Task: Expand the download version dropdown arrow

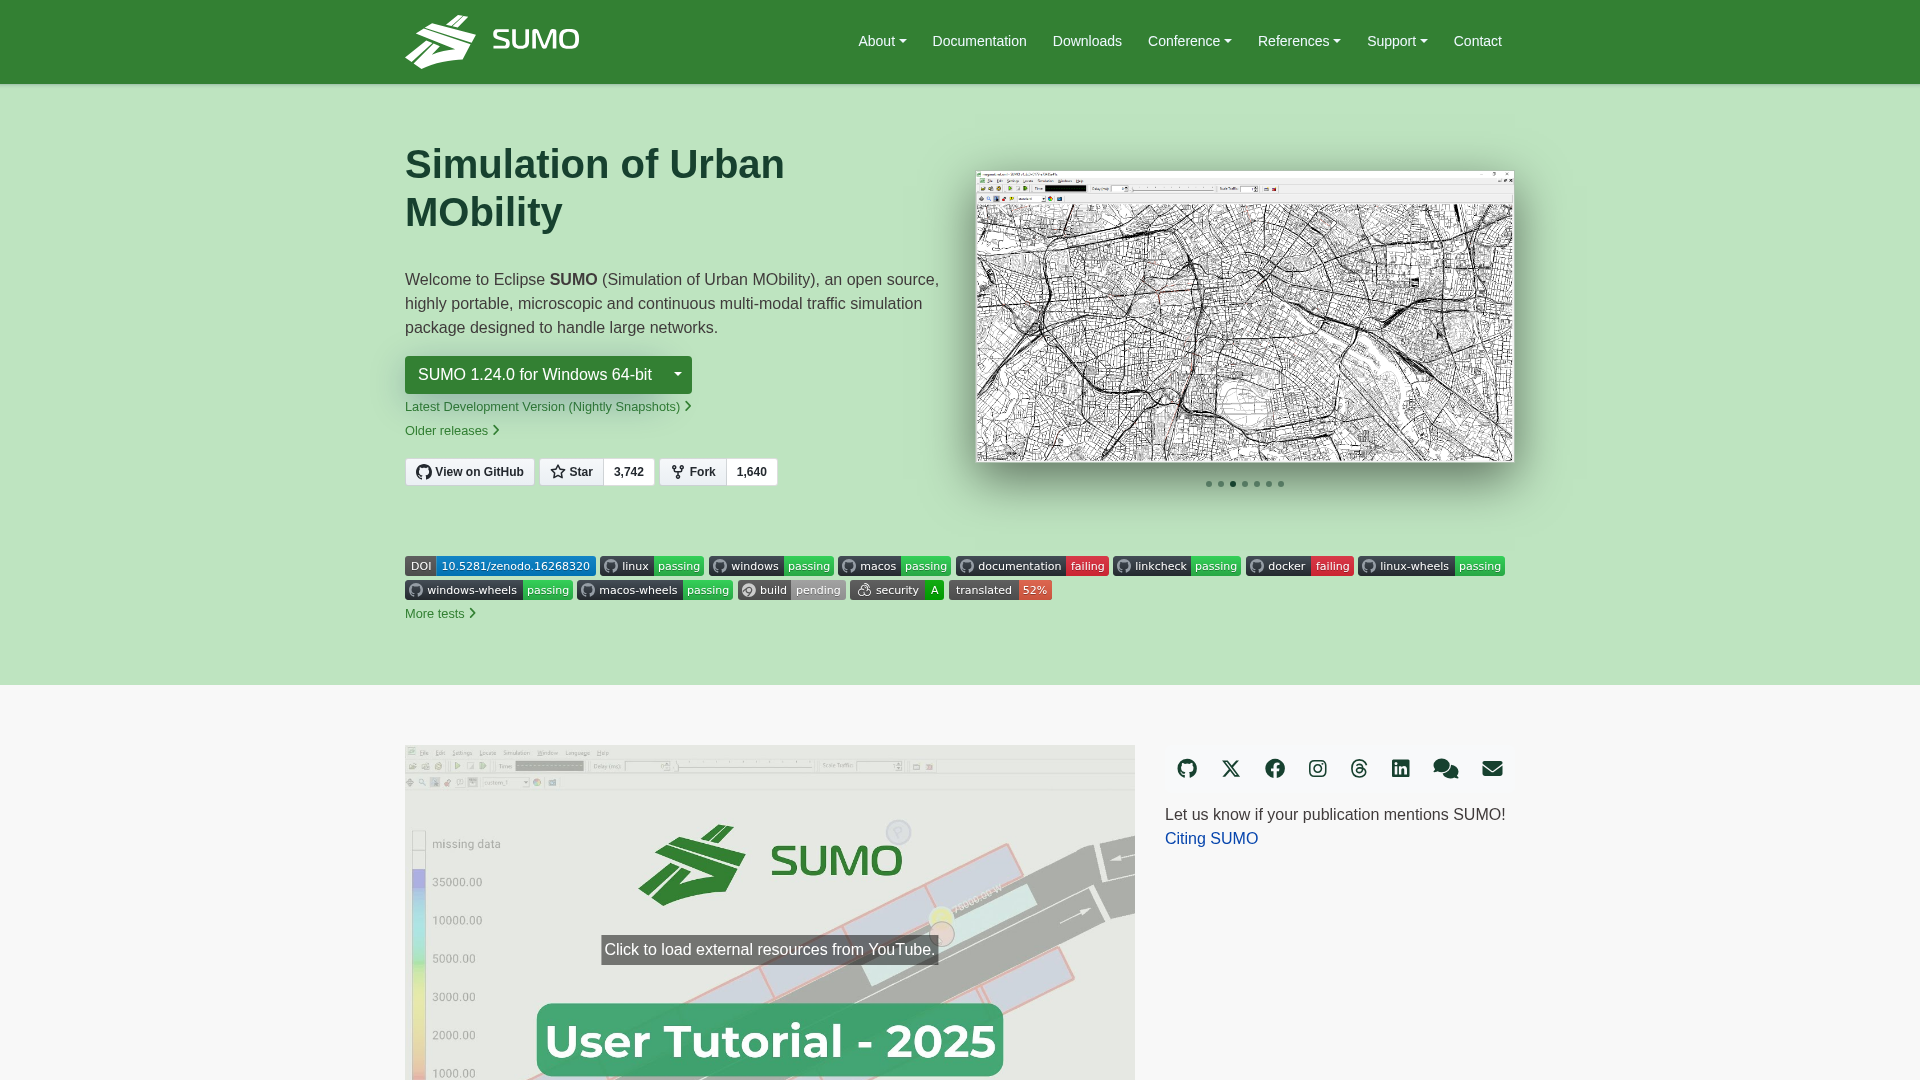Action: [678, 375]
